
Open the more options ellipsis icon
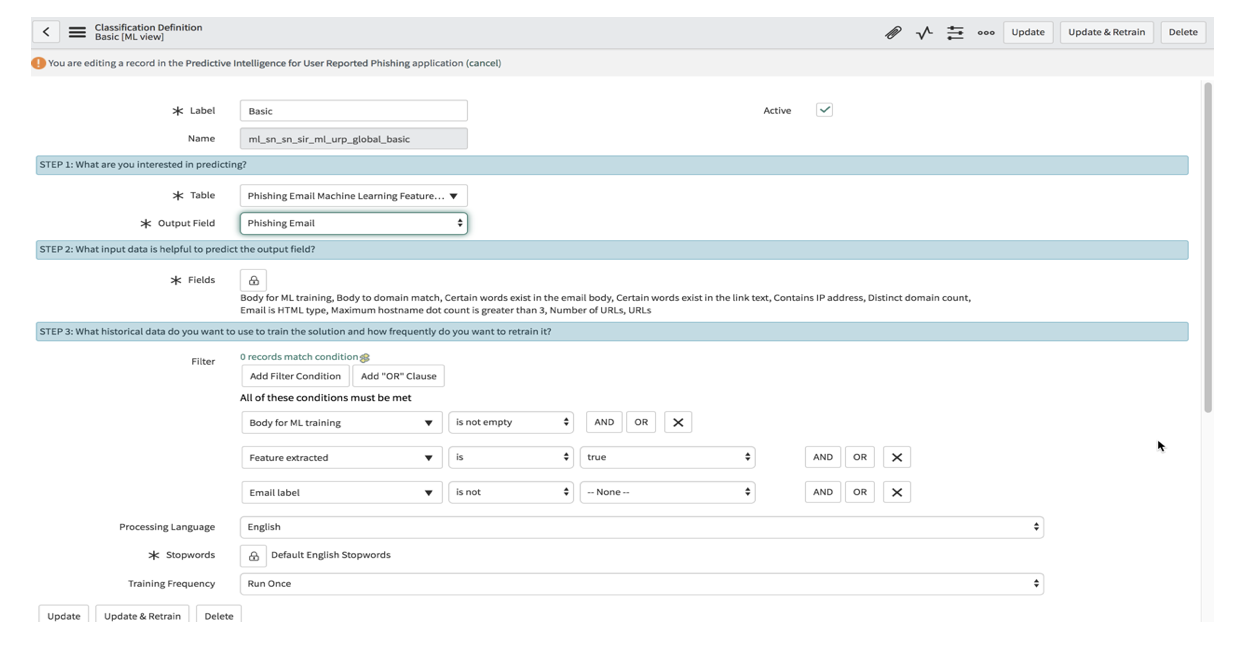click(x=986, y=33)
